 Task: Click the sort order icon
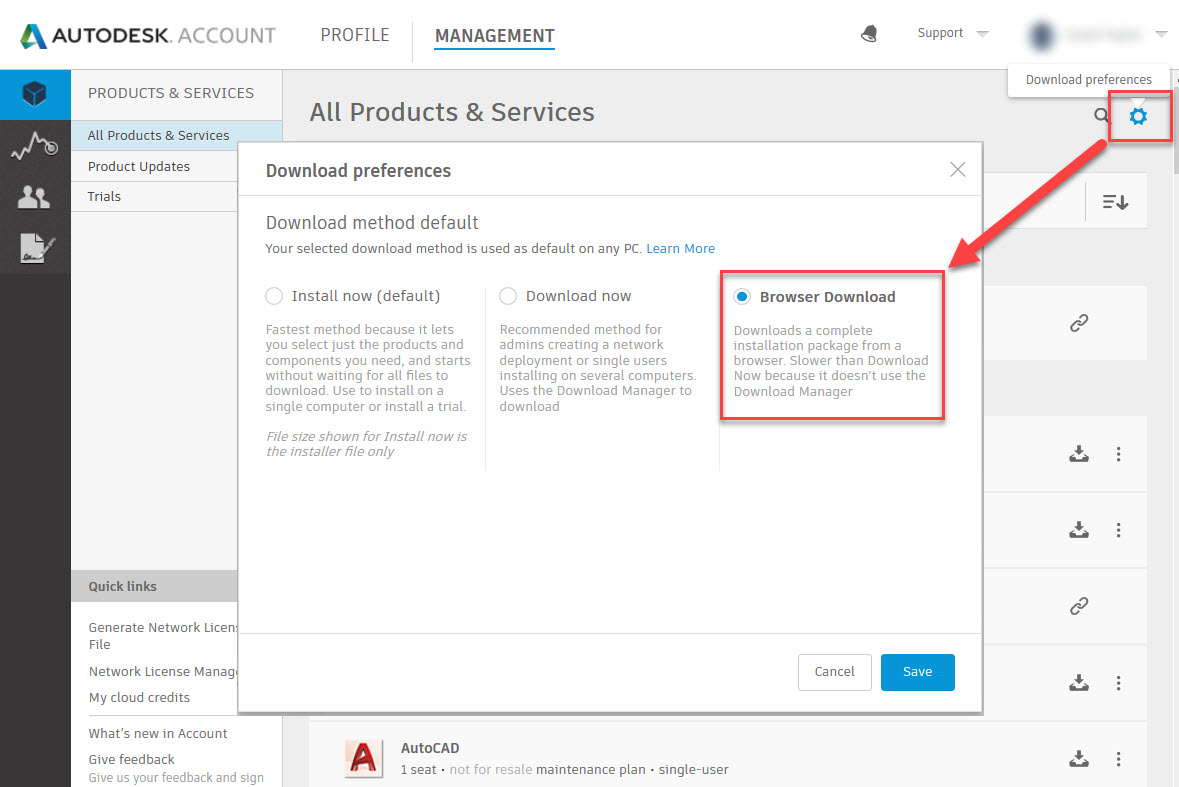pyautogui.click(x=1115, y=201)
